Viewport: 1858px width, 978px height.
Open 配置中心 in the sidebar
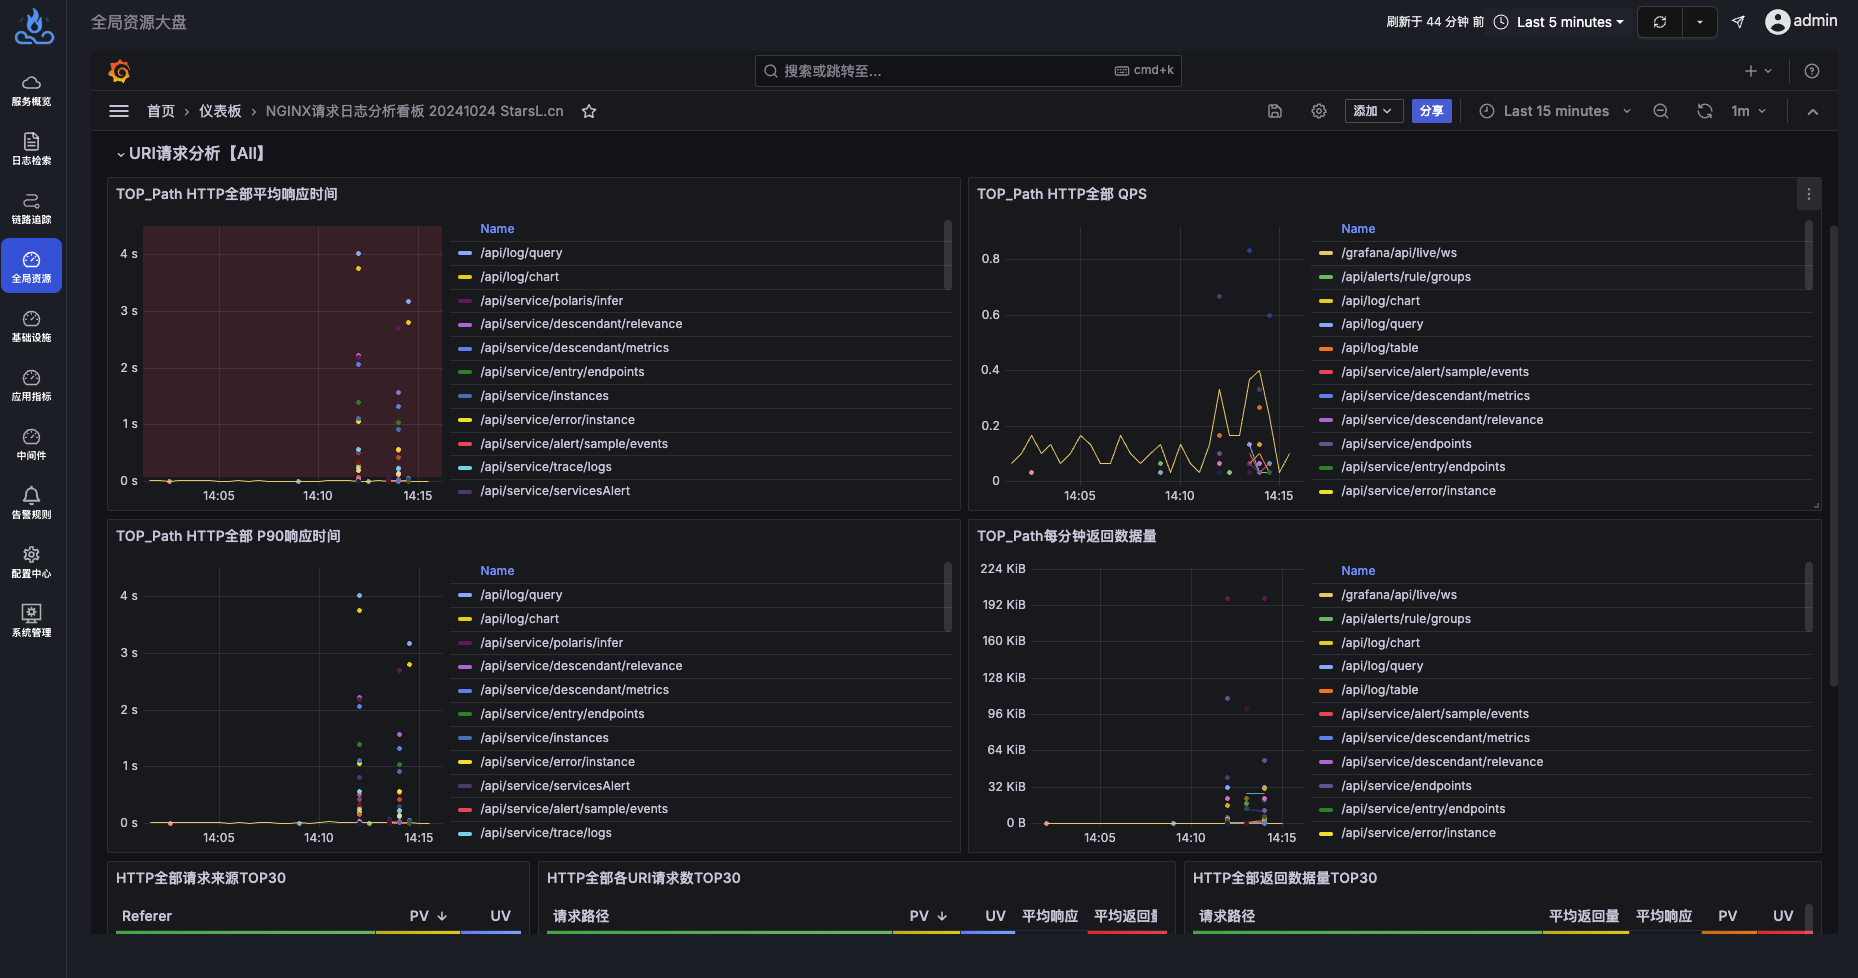pos(31,561)
